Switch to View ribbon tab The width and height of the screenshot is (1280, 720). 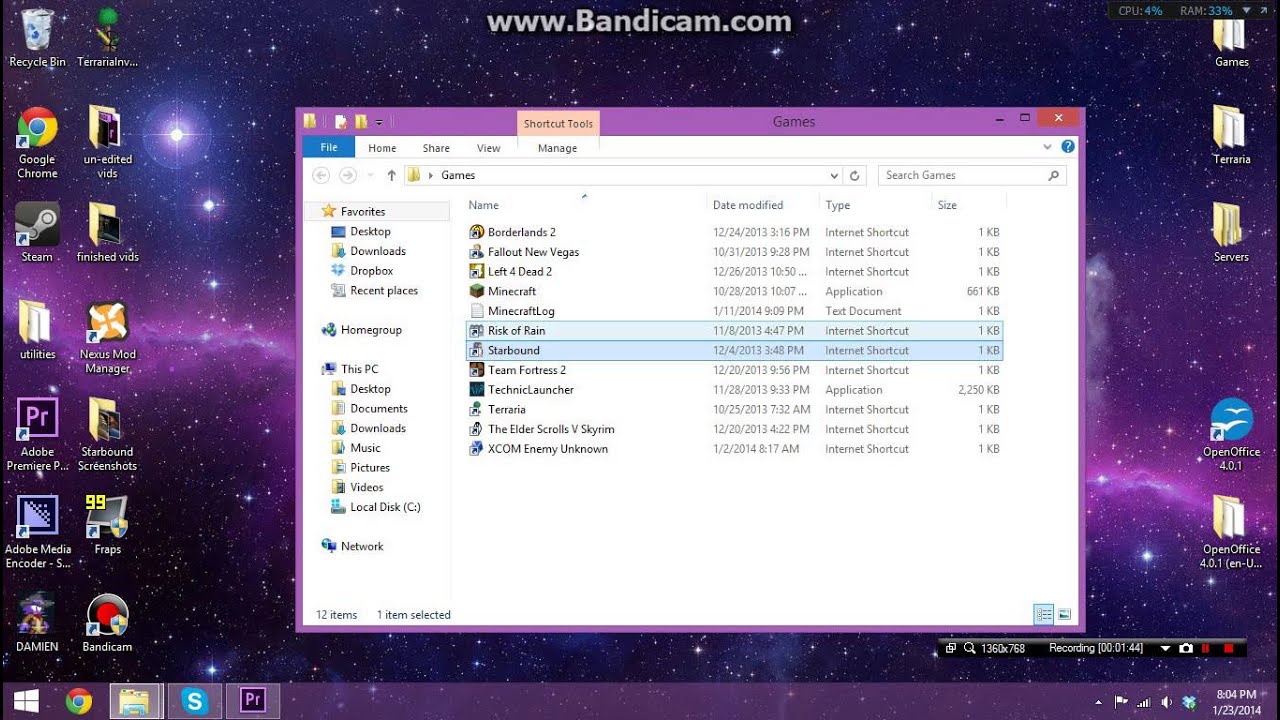[488, 148]
